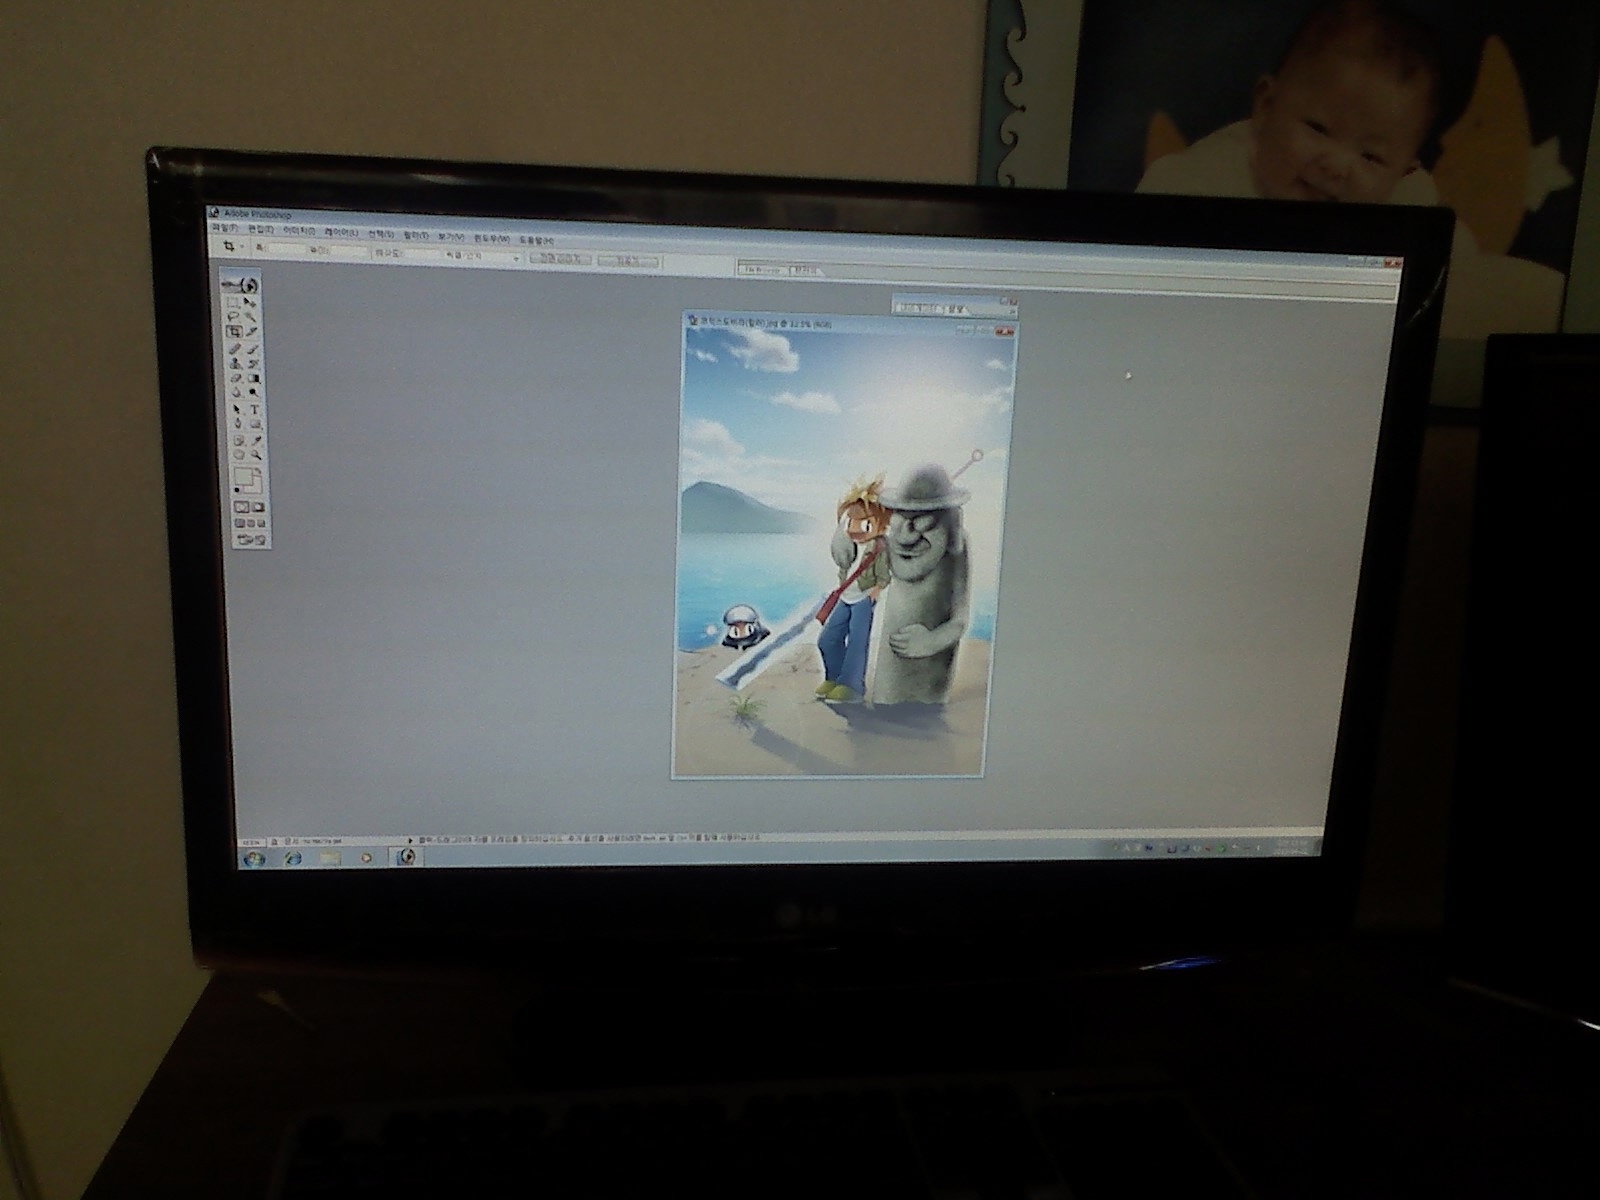Viewport: 1600px width, 1200px height.
Task: Open the 편집(E) menu
Action: point(261,229)
